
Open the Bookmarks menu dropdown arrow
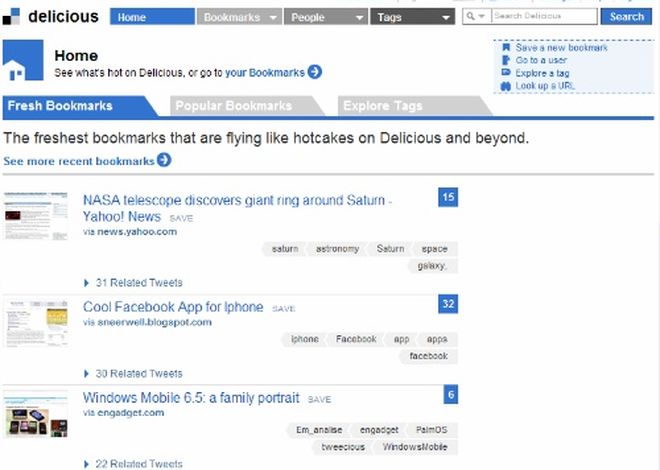[x=273, y=18]
